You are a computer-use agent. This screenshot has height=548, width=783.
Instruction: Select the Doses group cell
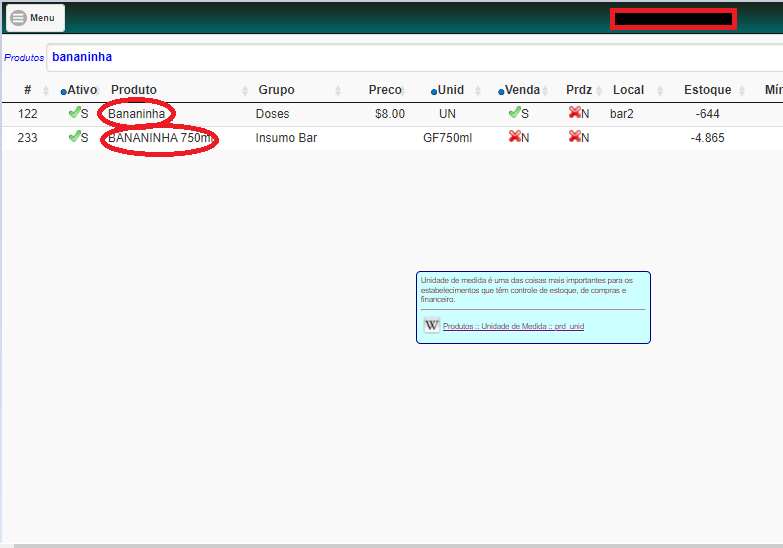272,114
